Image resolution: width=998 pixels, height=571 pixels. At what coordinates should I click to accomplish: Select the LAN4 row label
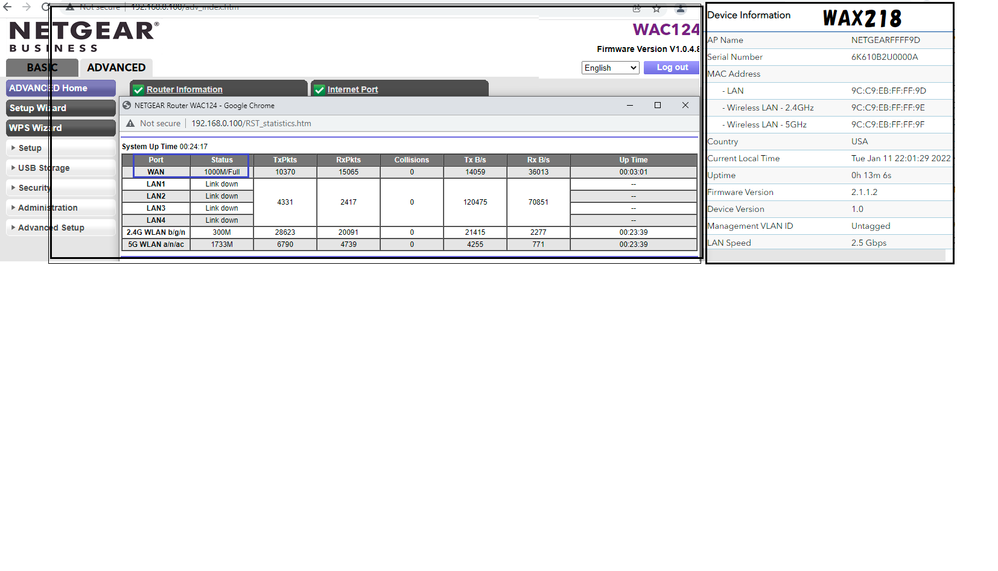click(x=156, y=220)
